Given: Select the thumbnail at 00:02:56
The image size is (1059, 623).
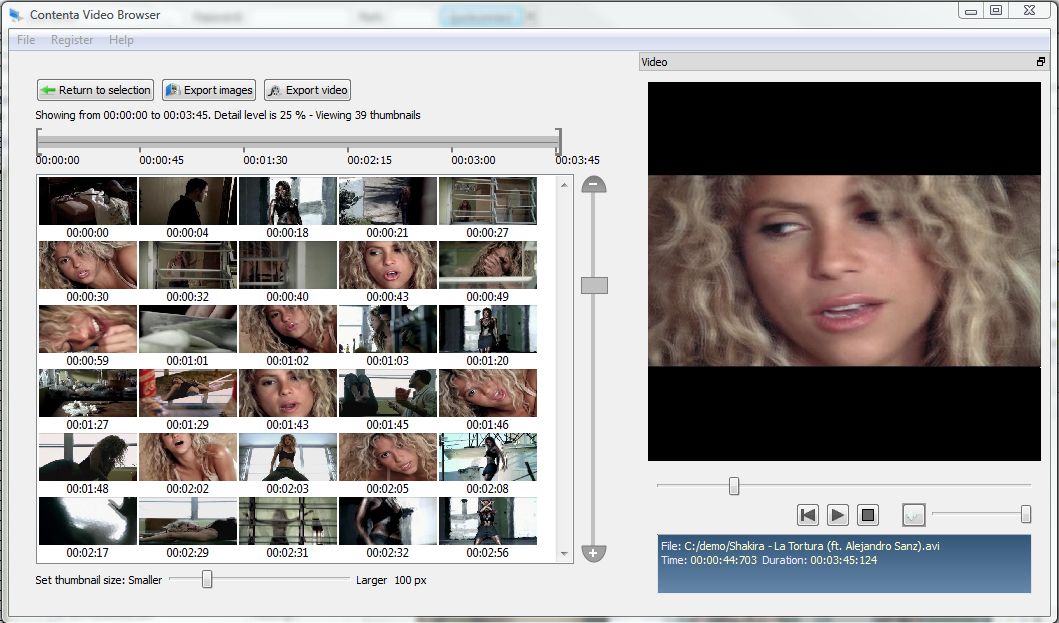Looking at the screenshot, I should (488, 521).
